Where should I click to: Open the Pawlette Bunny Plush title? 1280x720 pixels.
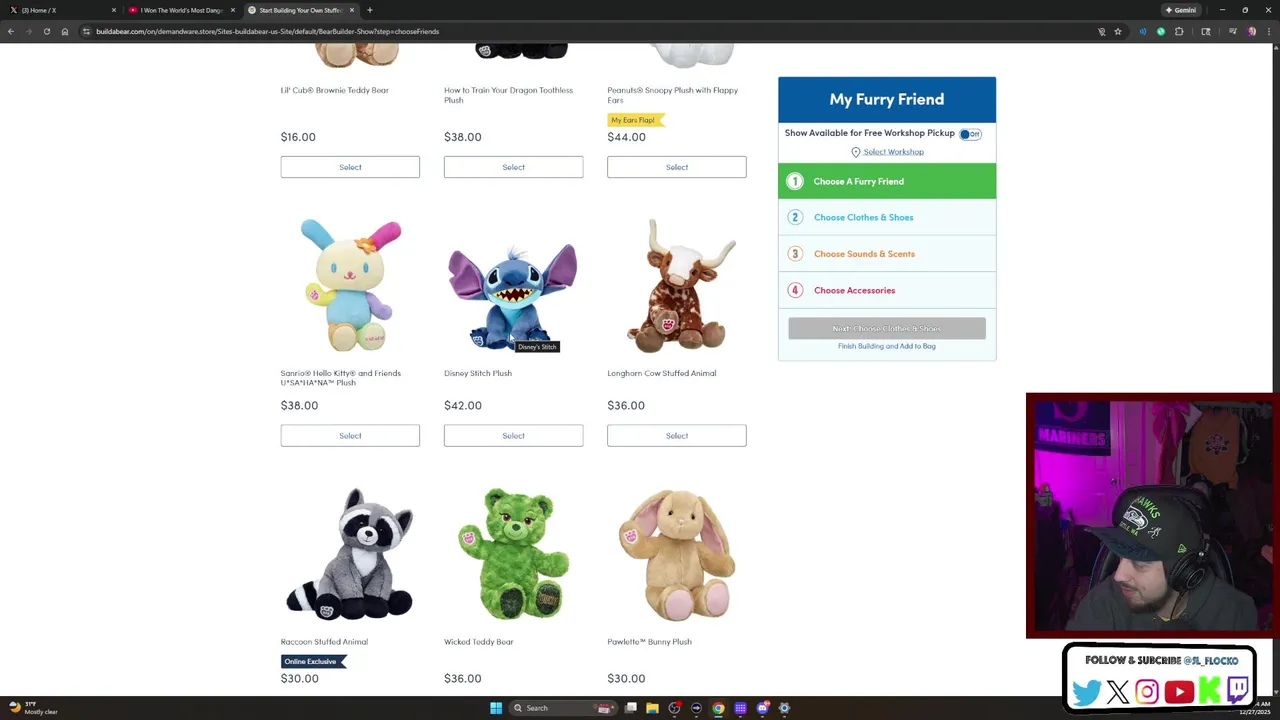pos(649,642)
